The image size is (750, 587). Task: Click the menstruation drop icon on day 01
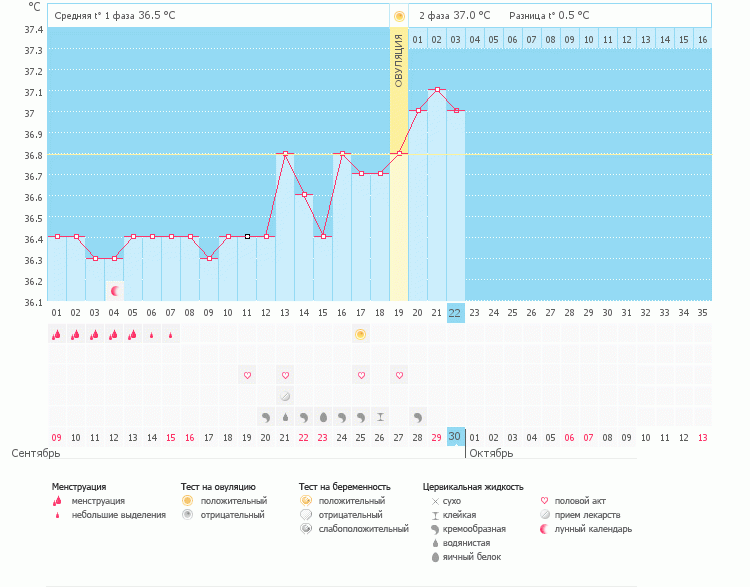57,335
